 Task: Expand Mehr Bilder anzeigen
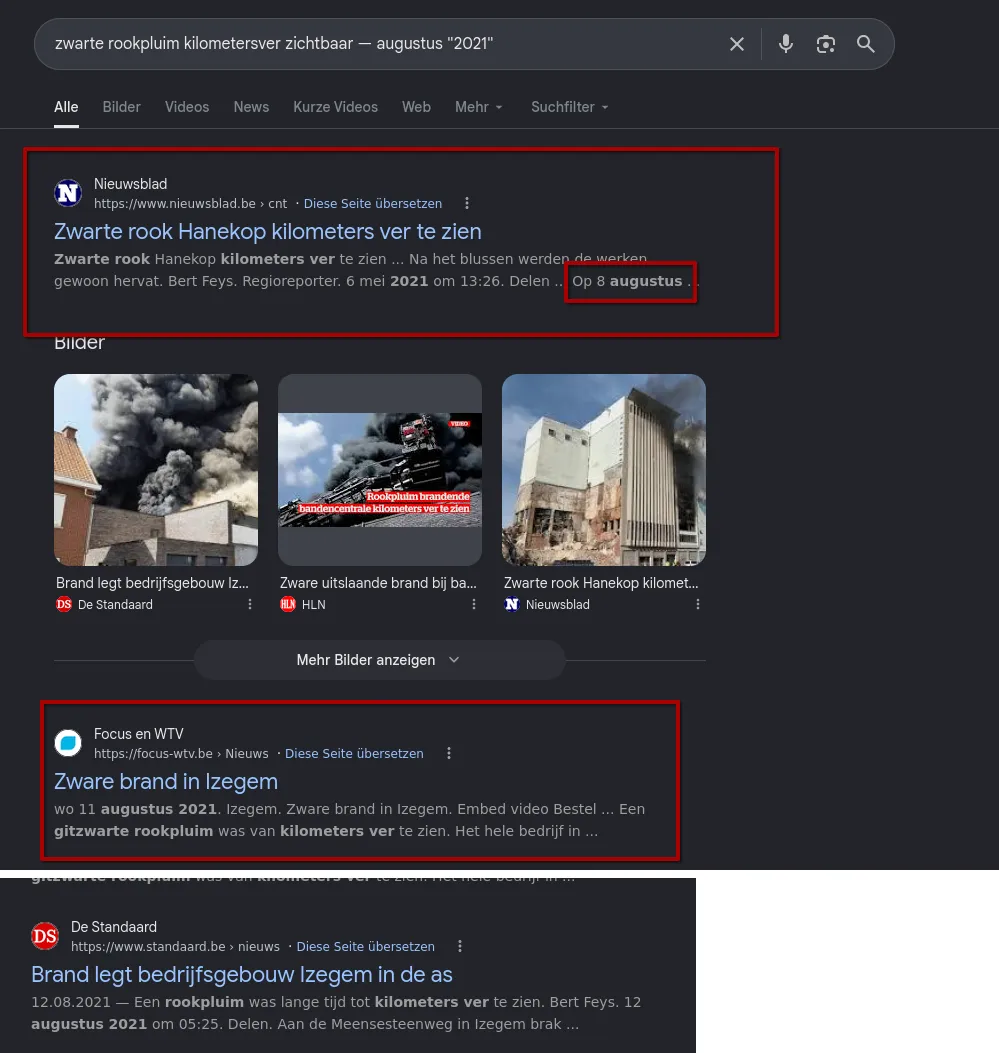(379, 660)
